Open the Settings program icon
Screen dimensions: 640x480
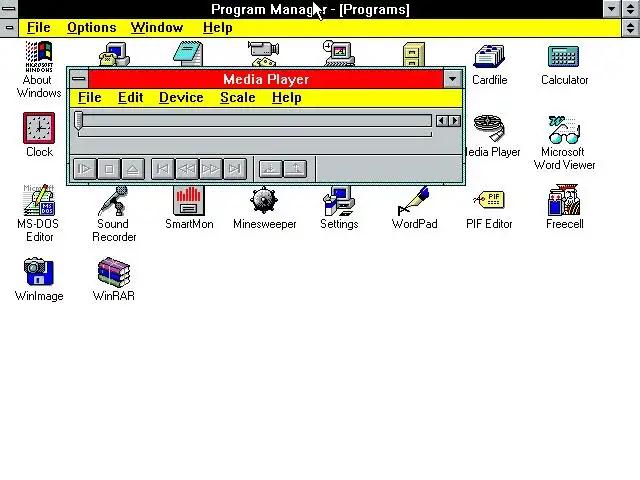click(339, 201)
